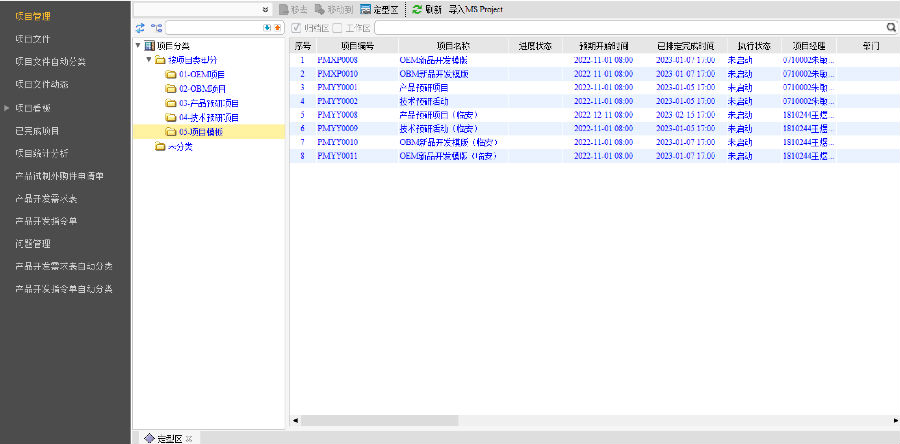Toggle the 归档区 checkbox
Viewport: 900px width, 444px height.
296,28
